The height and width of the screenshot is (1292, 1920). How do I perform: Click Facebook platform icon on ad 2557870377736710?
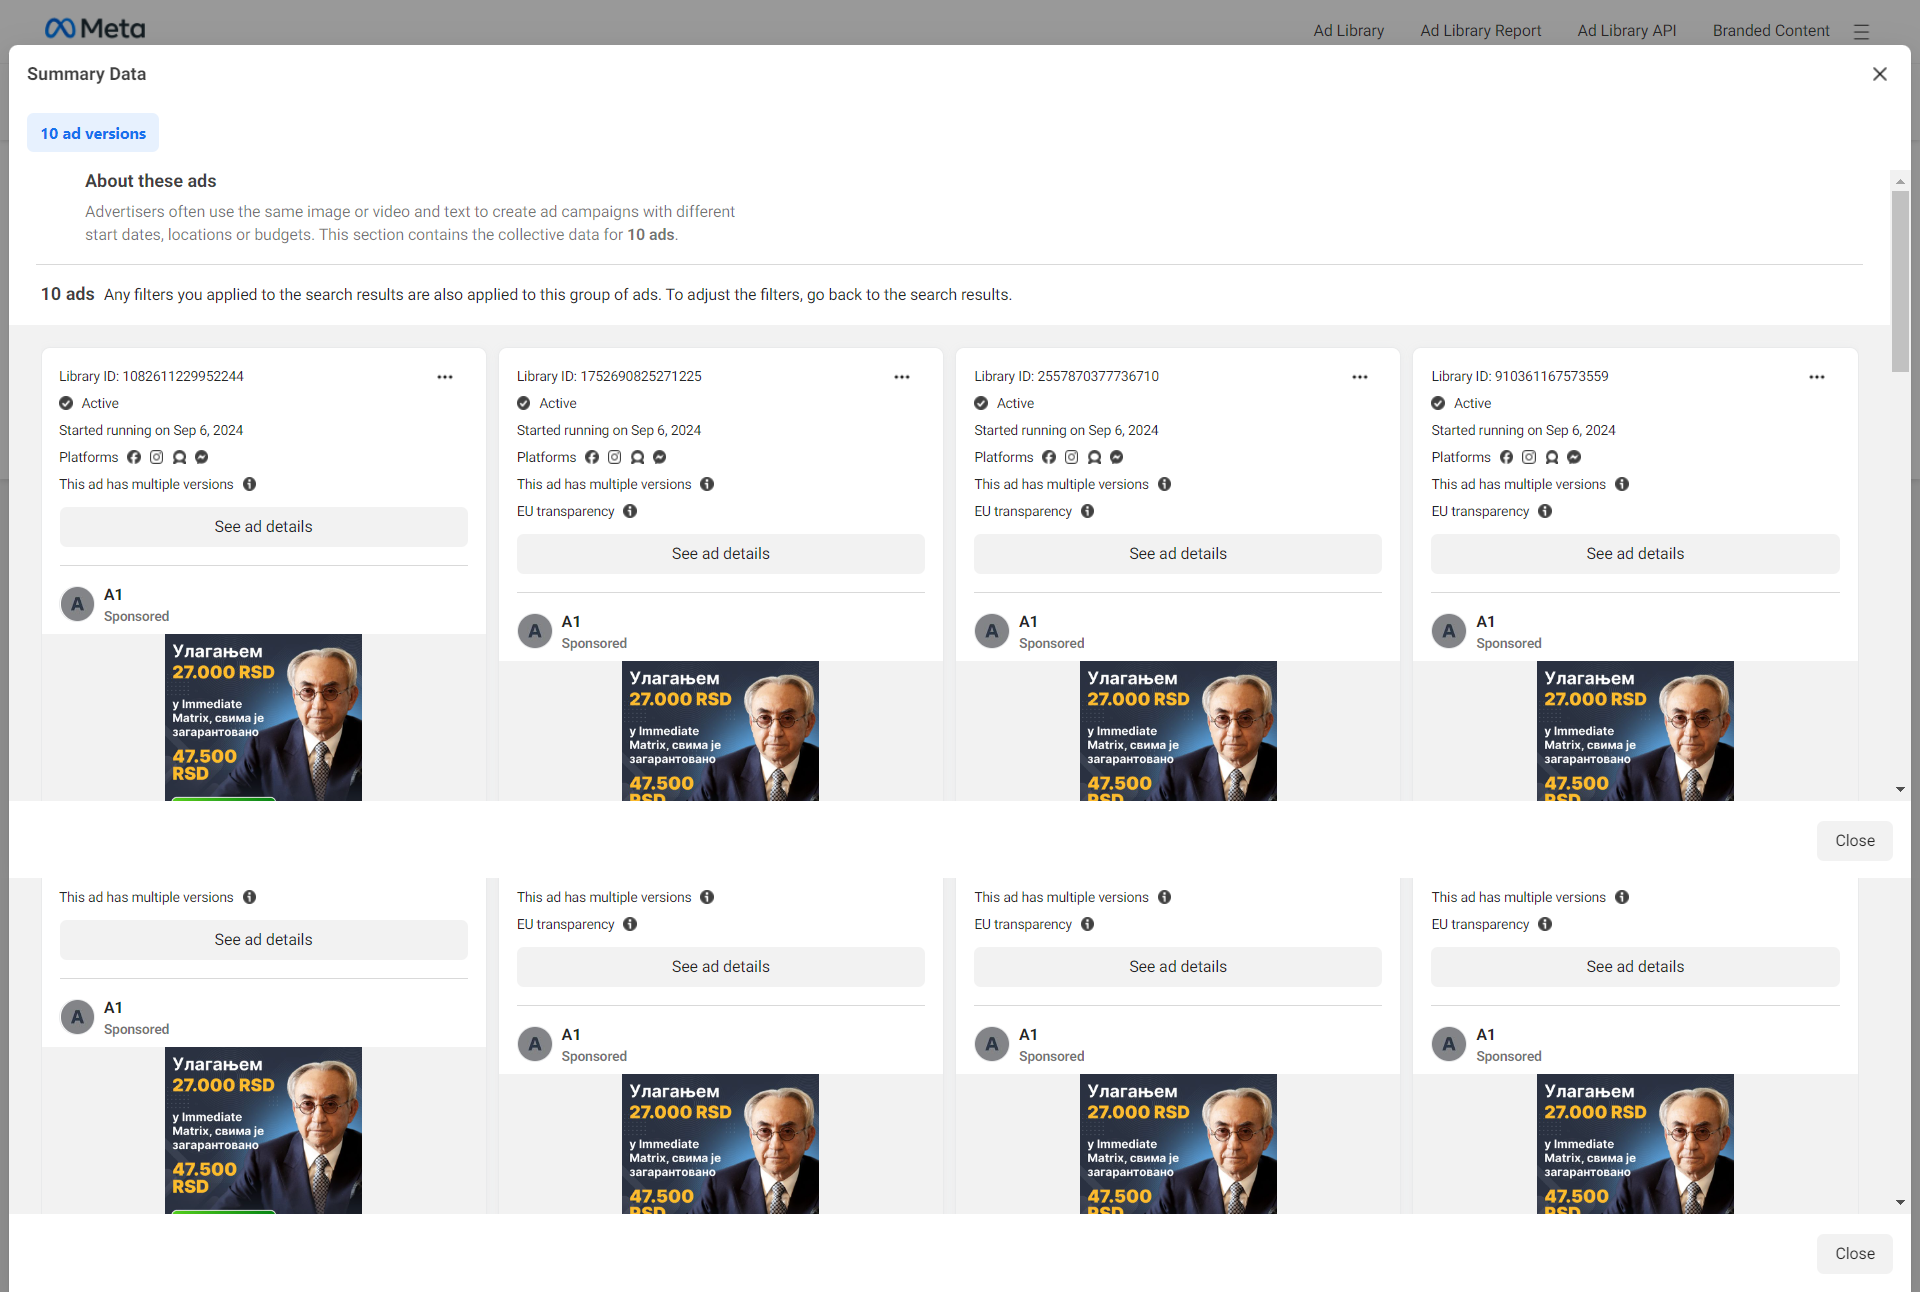tap(1049, 457)
